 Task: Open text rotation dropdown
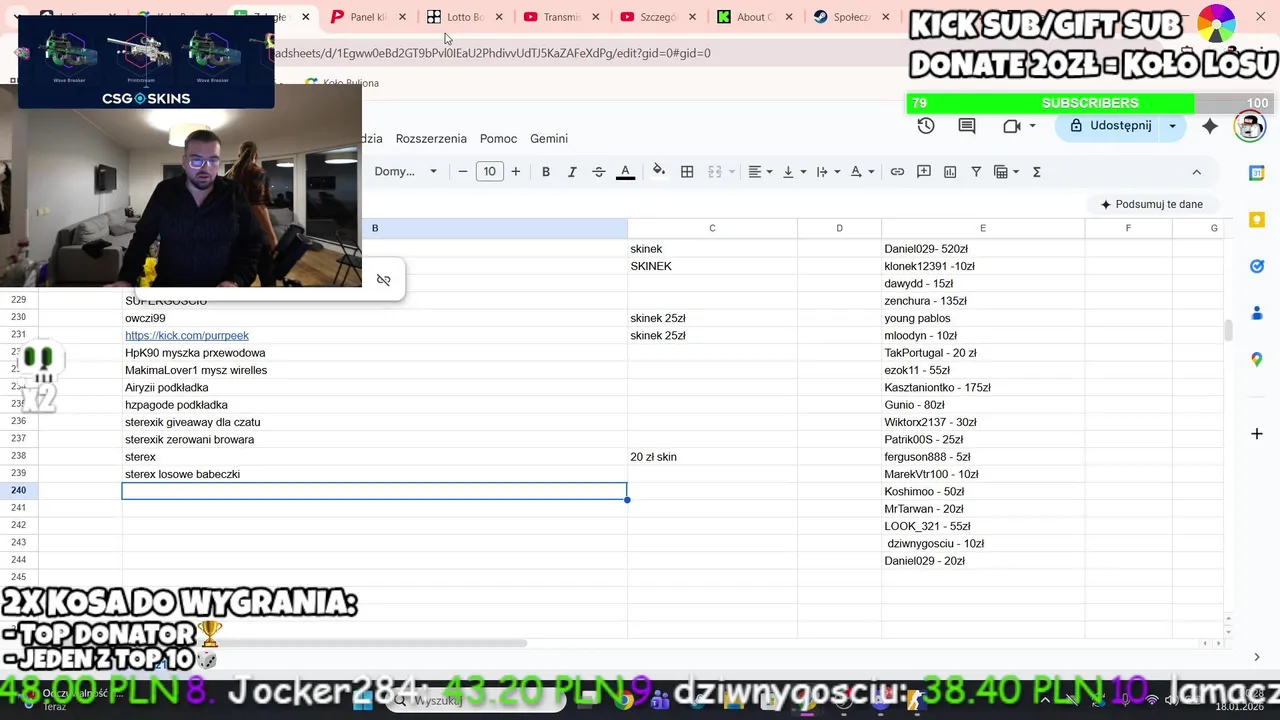(x=862, y=172)
